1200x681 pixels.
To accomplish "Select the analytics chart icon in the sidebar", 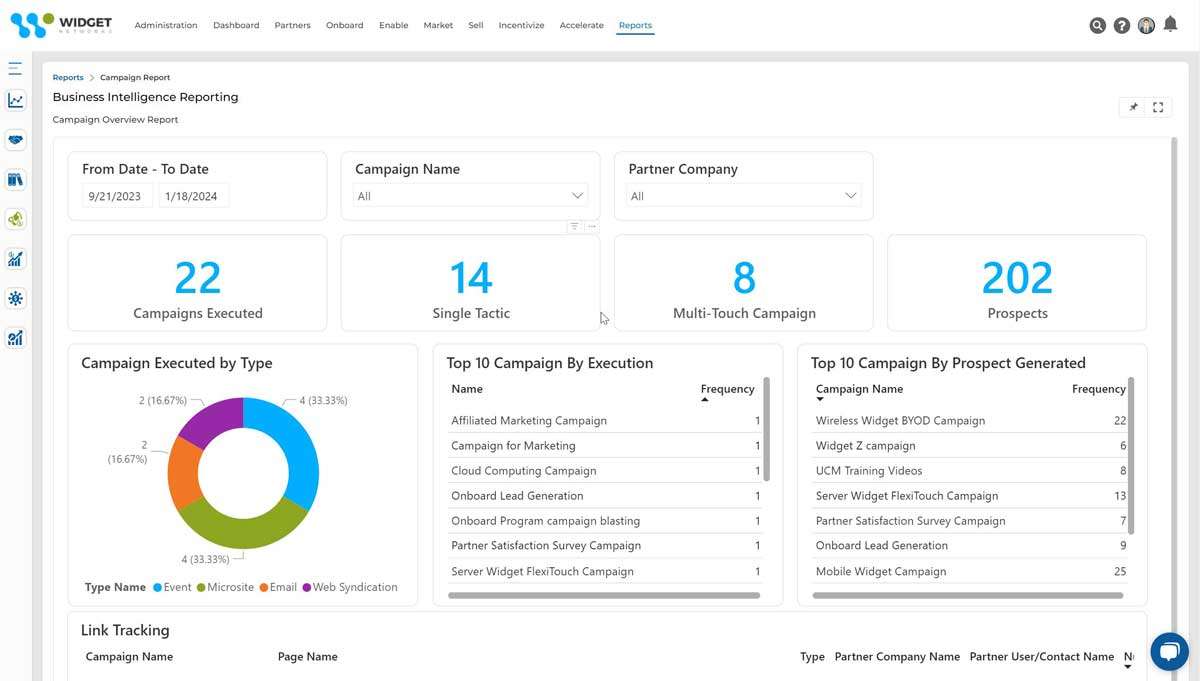I will [x=14, y=100].
